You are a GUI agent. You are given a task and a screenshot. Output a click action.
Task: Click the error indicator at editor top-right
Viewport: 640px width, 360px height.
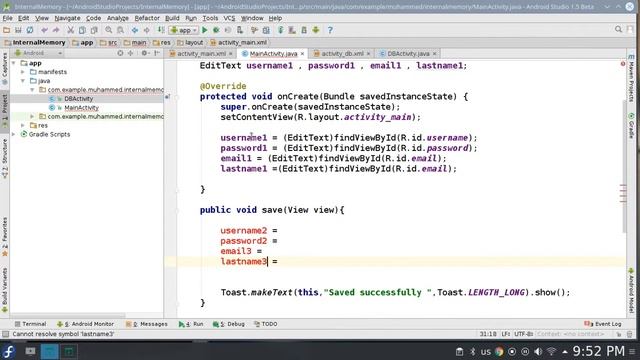tap(623, 64)
